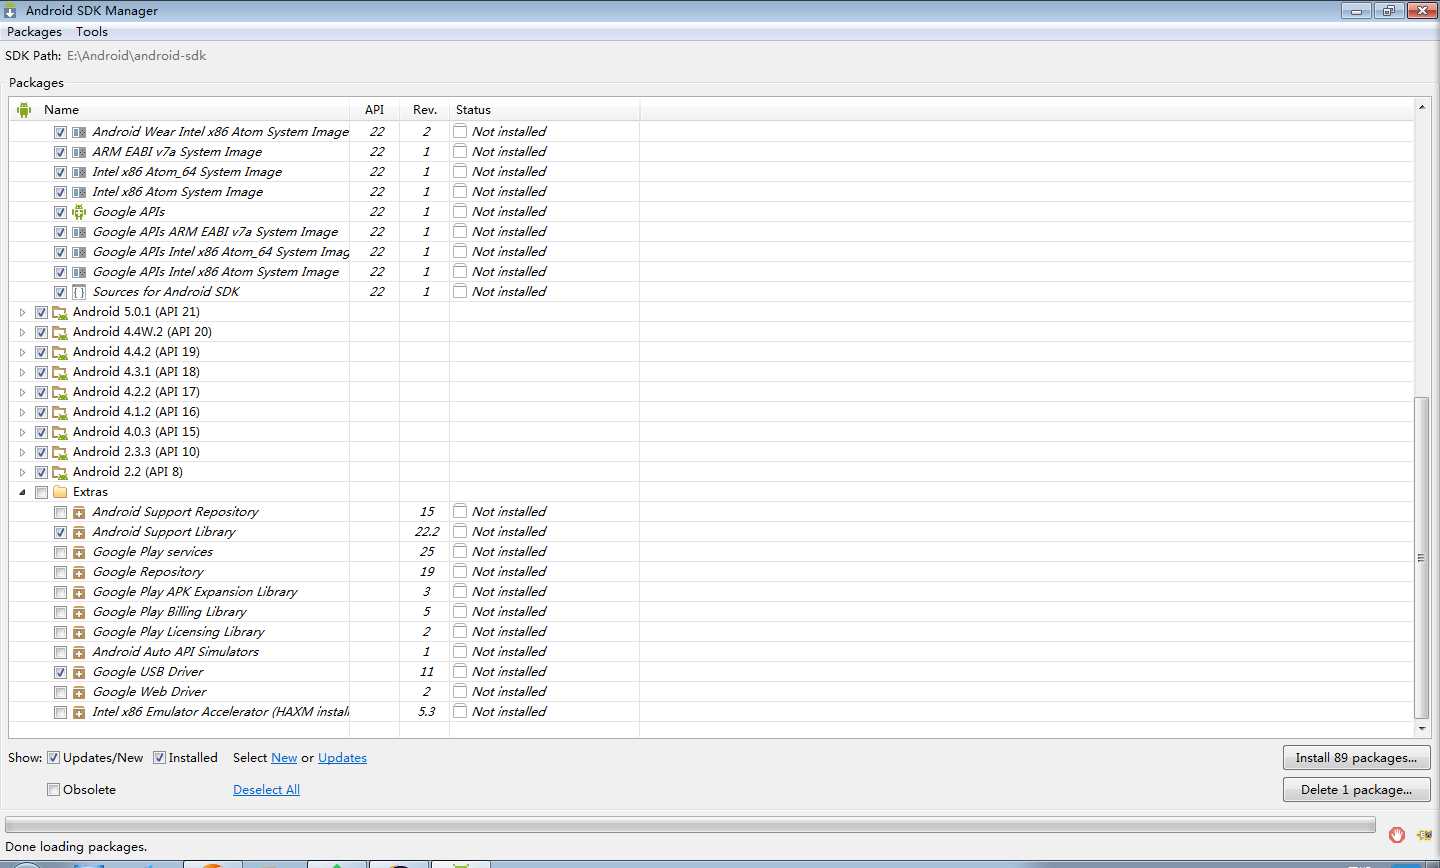Click the Android Auto API Simulators package icon

tap(79, 652)
